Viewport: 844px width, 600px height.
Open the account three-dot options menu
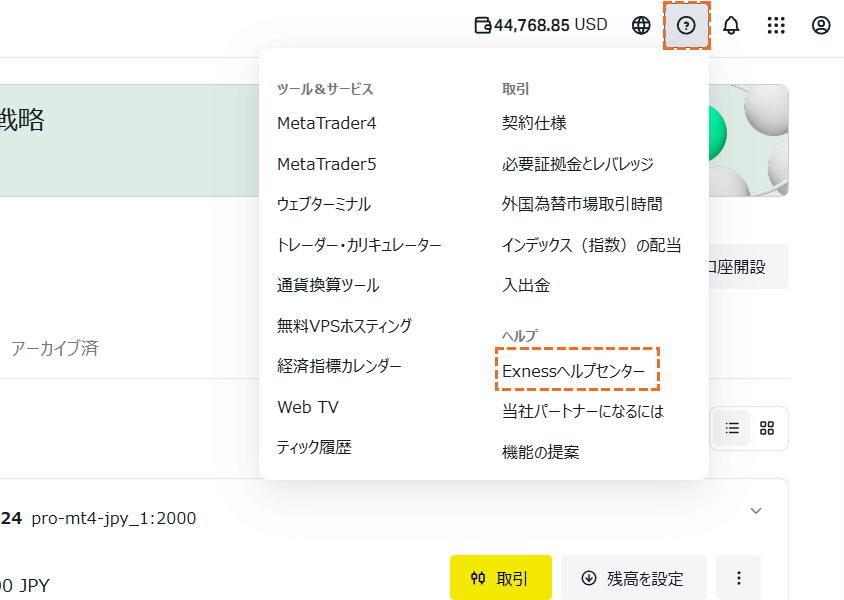point(739,578)
